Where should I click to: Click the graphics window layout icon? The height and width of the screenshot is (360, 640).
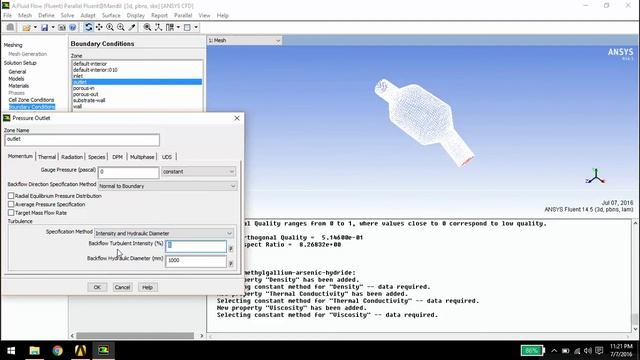(x=187, y=27)
